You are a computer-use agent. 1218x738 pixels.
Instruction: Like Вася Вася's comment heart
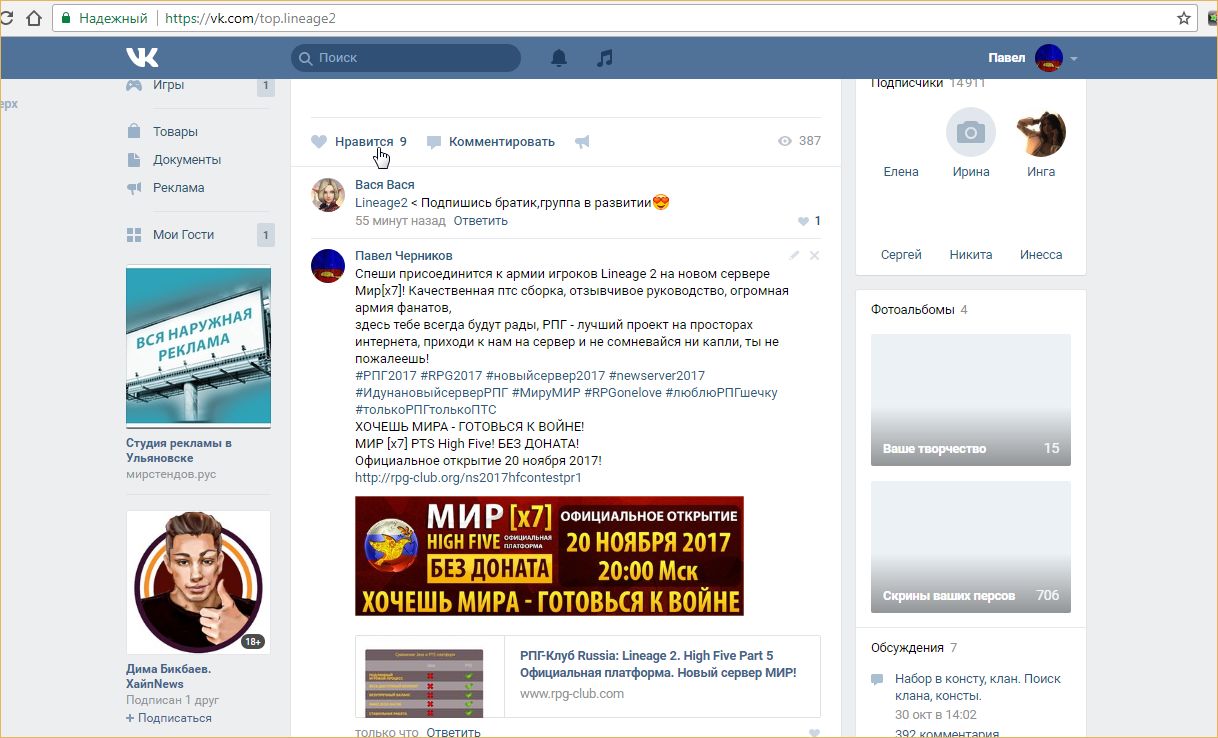point(803,221)
